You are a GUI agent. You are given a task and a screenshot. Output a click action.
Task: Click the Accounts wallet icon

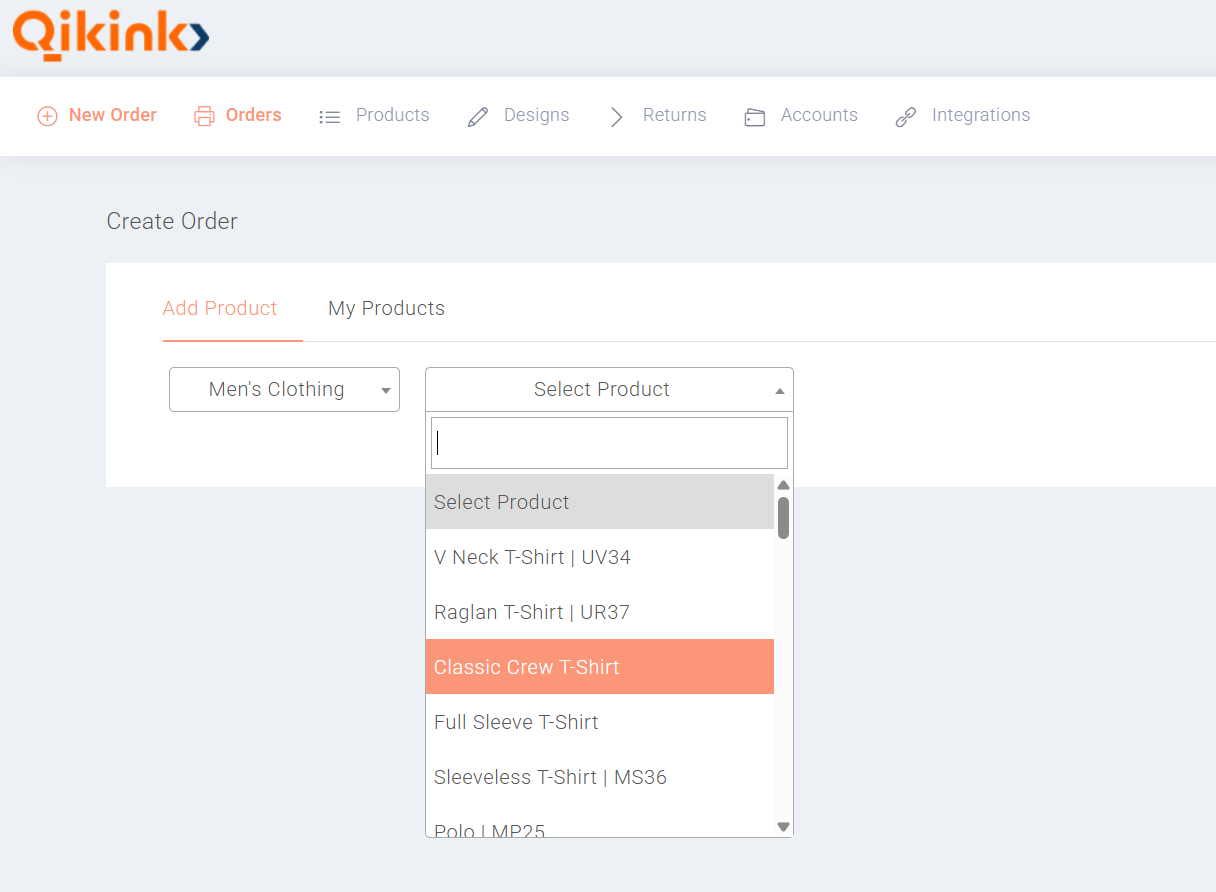tap(755, 117)
